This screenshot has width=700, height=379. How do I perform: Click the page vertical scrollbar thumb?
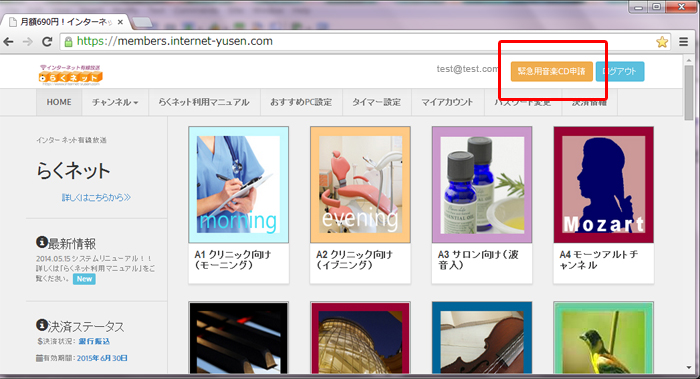tap(689, 93)
